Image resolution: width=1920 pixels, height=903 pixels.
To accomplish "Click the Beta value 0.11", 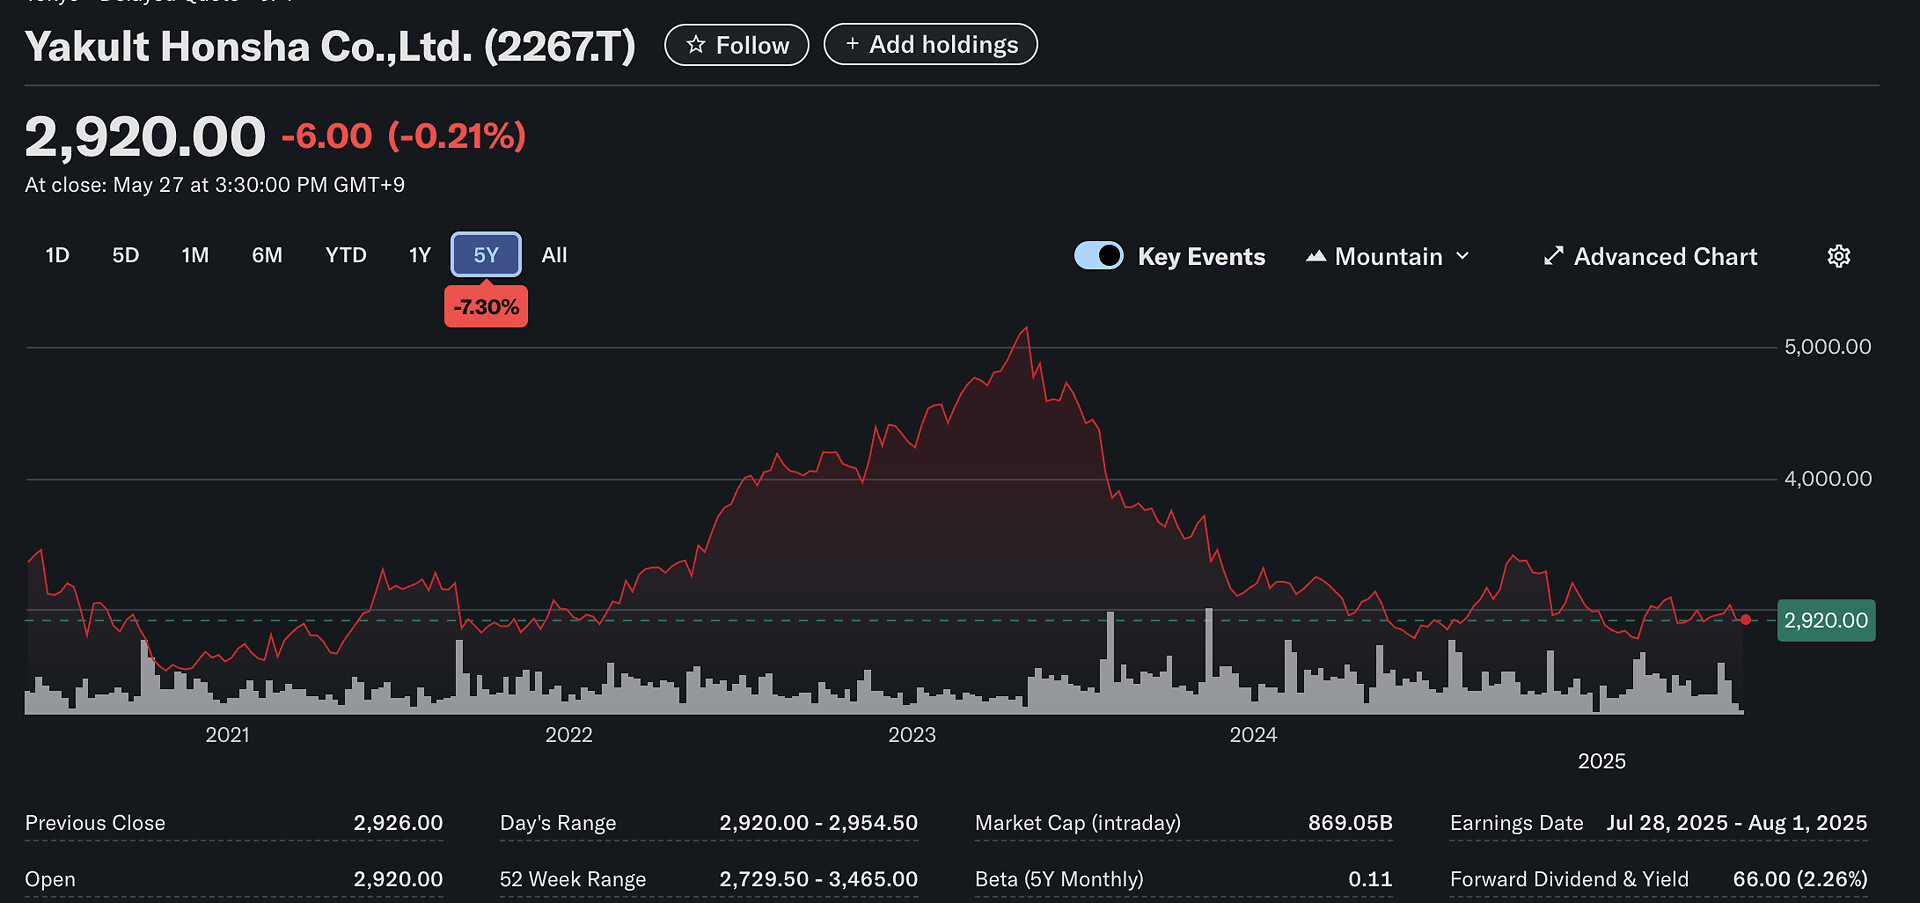I will (1370, 879).
